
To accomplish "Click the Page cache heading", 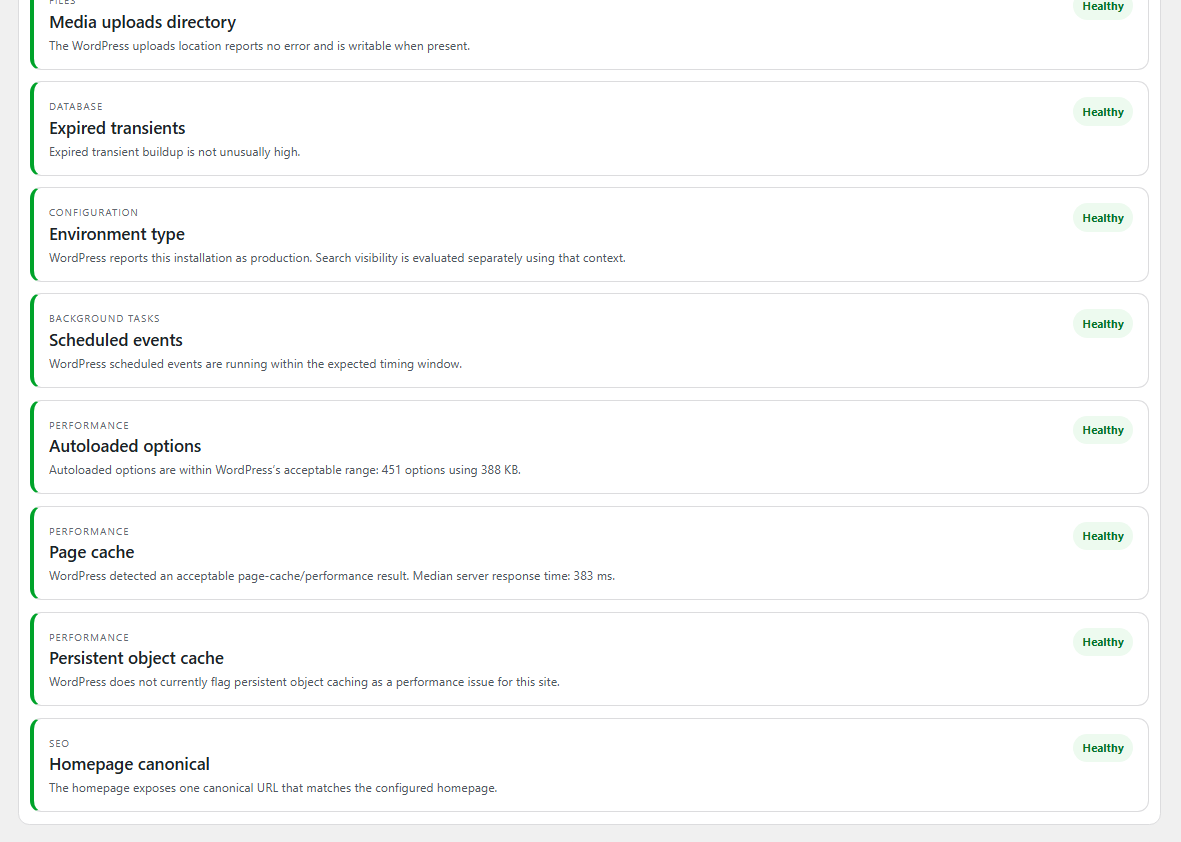I will [92, 553].
